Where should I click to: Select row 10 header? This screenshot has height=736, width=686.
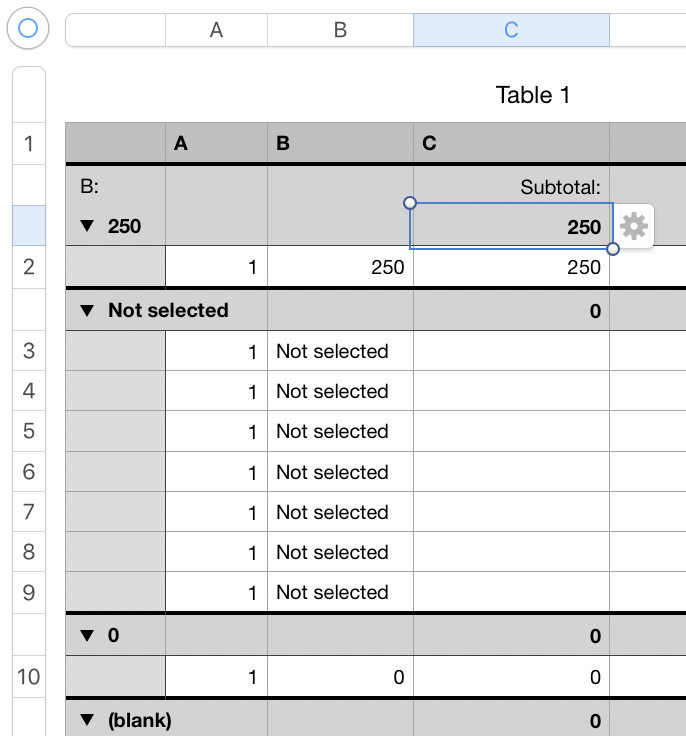[28, 677]
